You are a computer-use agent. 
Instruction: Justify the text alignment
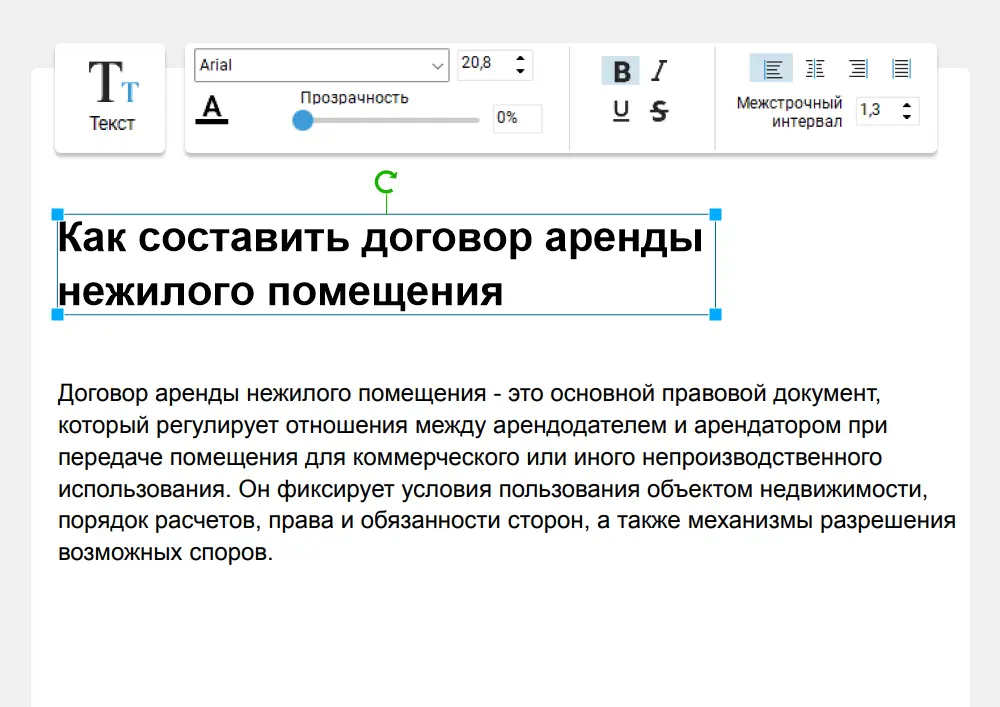coord(901,68)
